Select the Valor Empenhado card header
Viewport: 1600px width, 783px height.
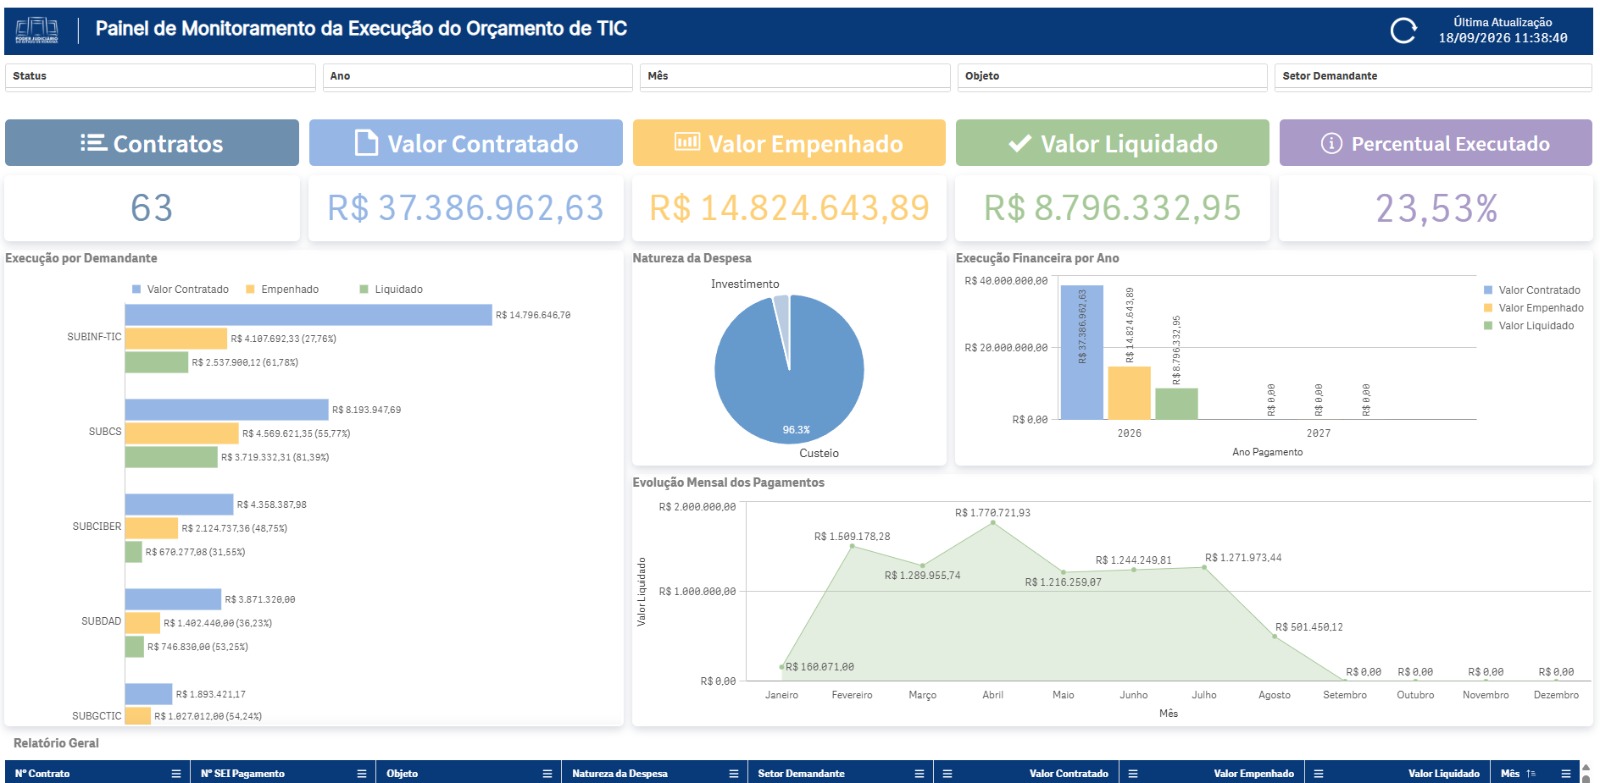[789, 143]
